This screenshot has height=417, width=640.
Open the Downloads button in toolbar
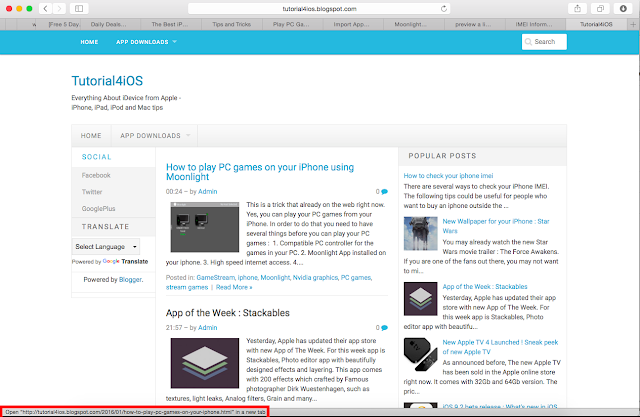623,8
